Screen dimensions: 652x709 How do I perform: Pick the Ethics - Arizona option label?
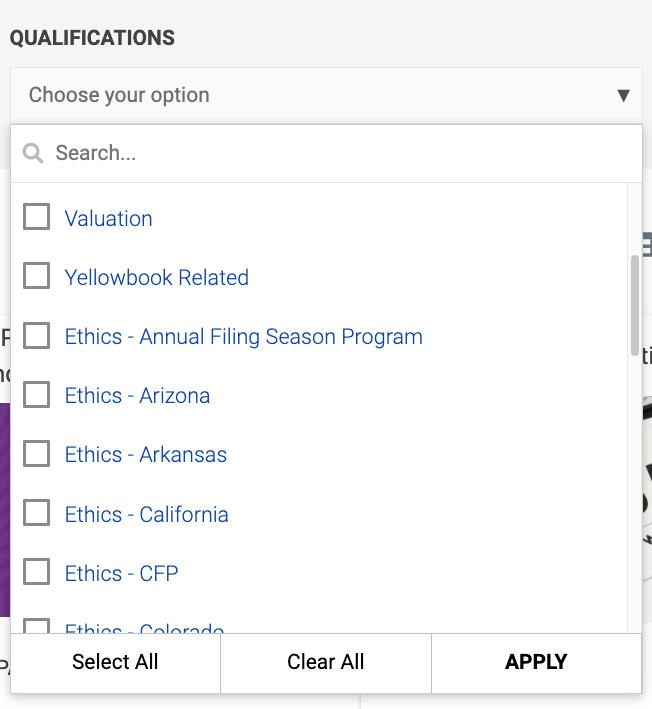pyautogui.click(x=137, y=396)
